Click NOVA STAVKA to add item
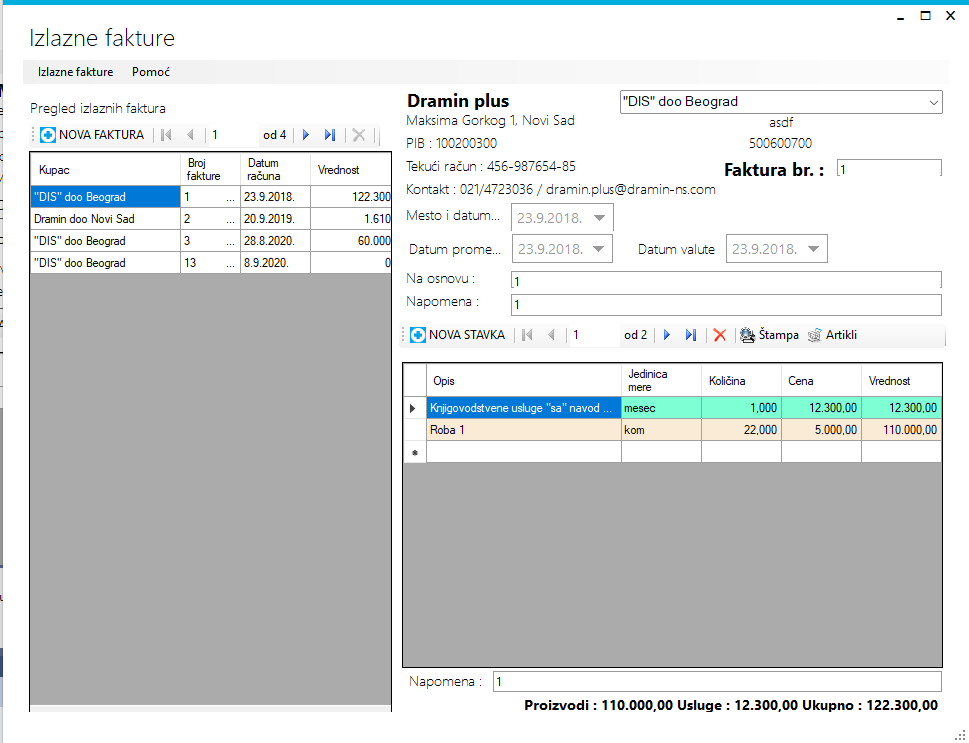Image resolution: width=969 pixels, height=743 pixels. pos(458,335)
